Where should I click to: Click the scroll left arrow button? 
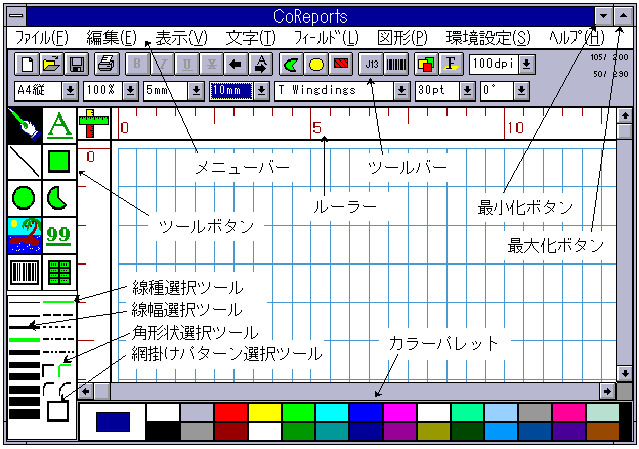coord(86,392)
